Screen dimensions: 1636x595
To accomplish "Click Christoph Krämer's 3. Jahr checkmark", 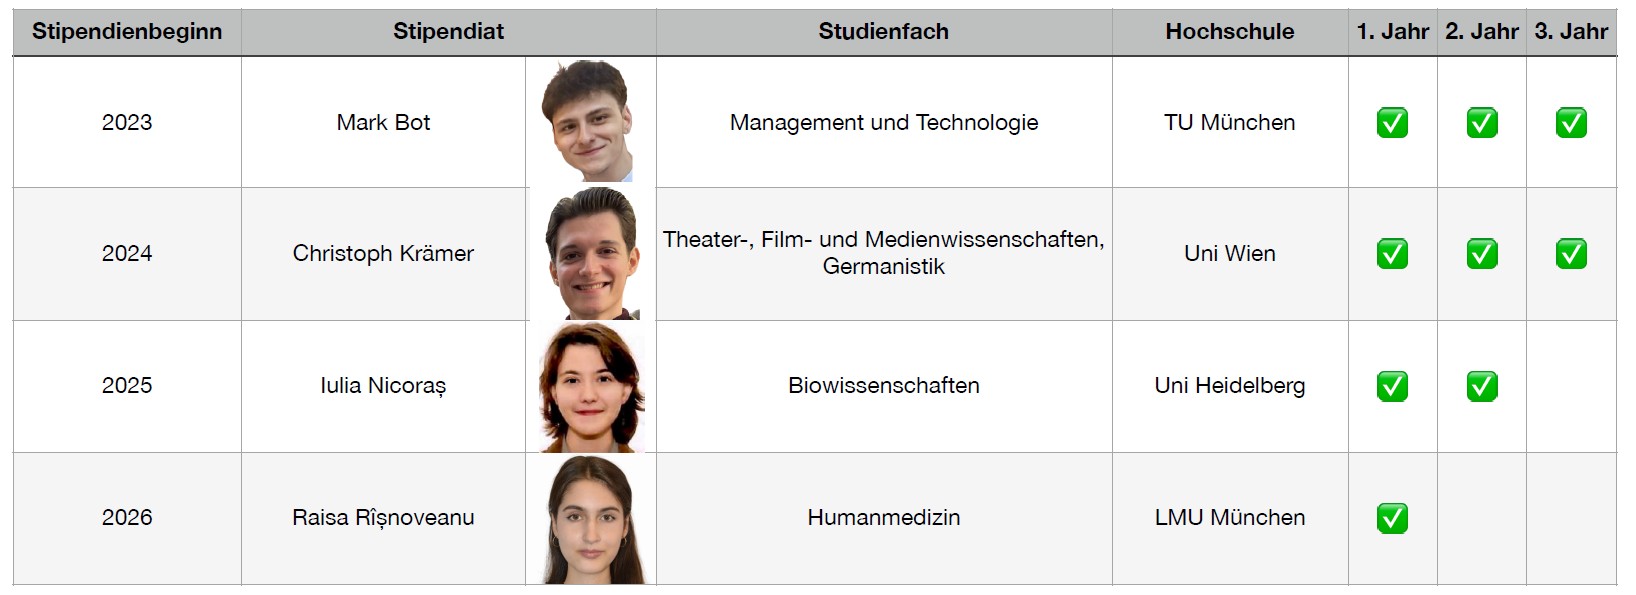I will coord(1571,254).
